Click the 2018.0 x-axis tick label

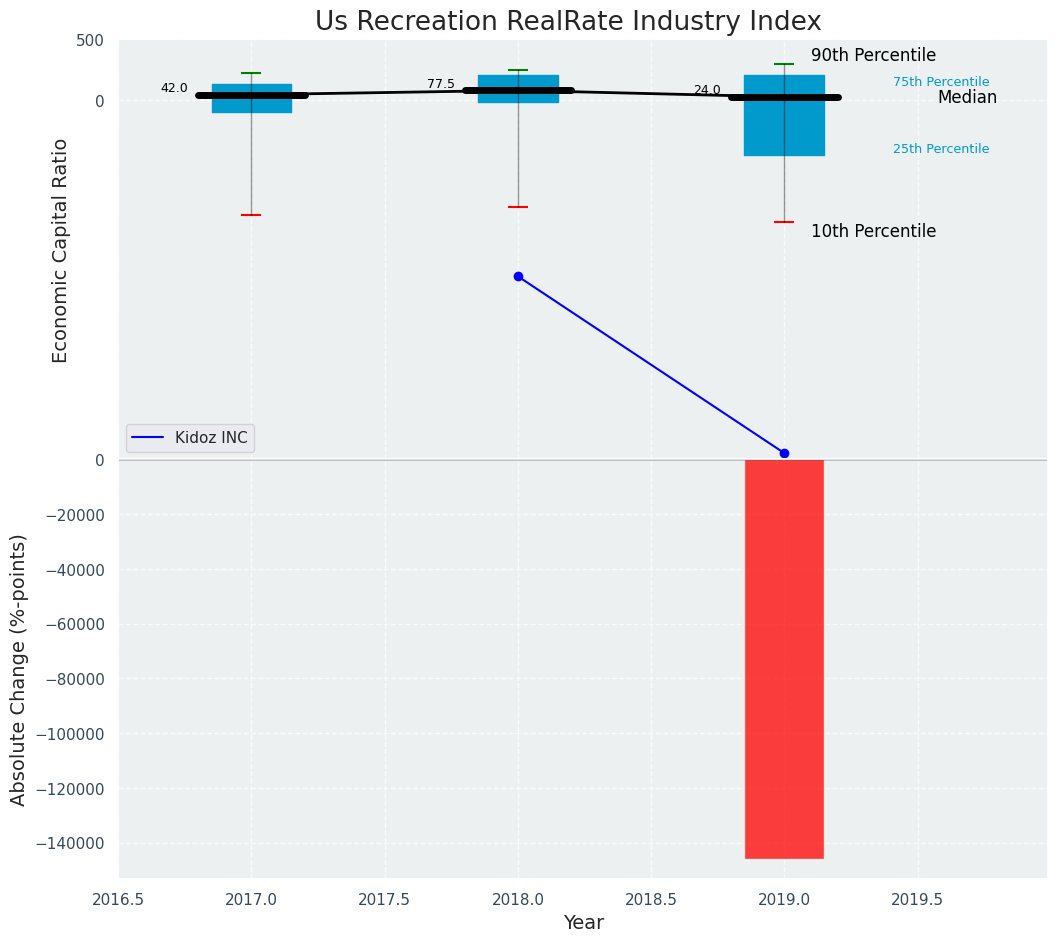click(x=518, y=899)
